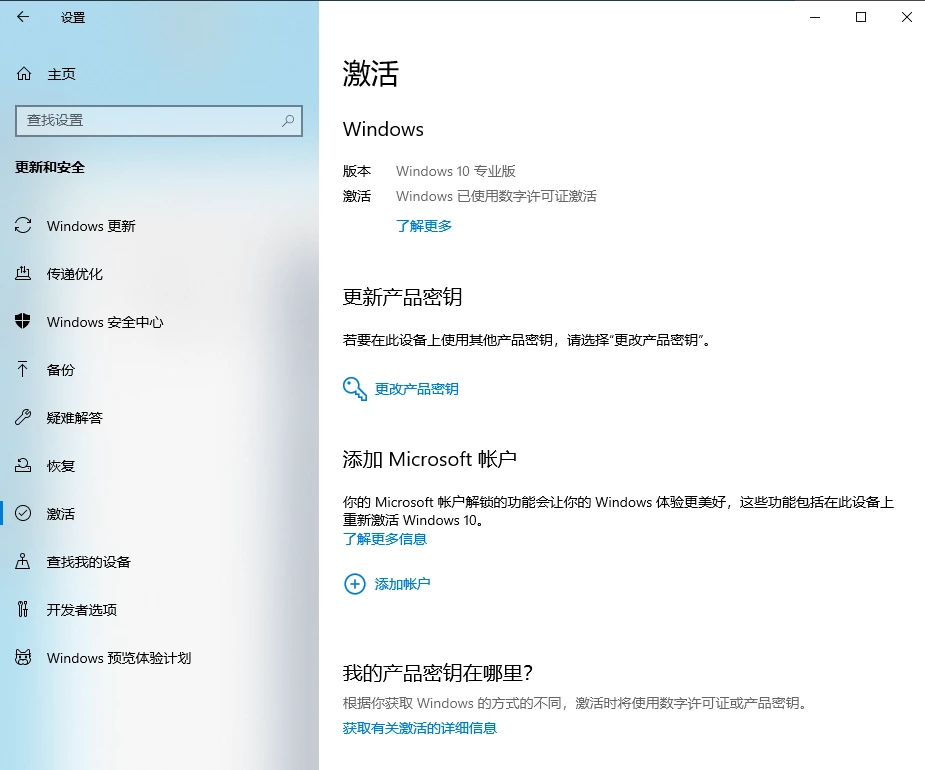Open Windows 安全中心 shield icon
This screenshot has height=770, width=925.
(22, 321)
